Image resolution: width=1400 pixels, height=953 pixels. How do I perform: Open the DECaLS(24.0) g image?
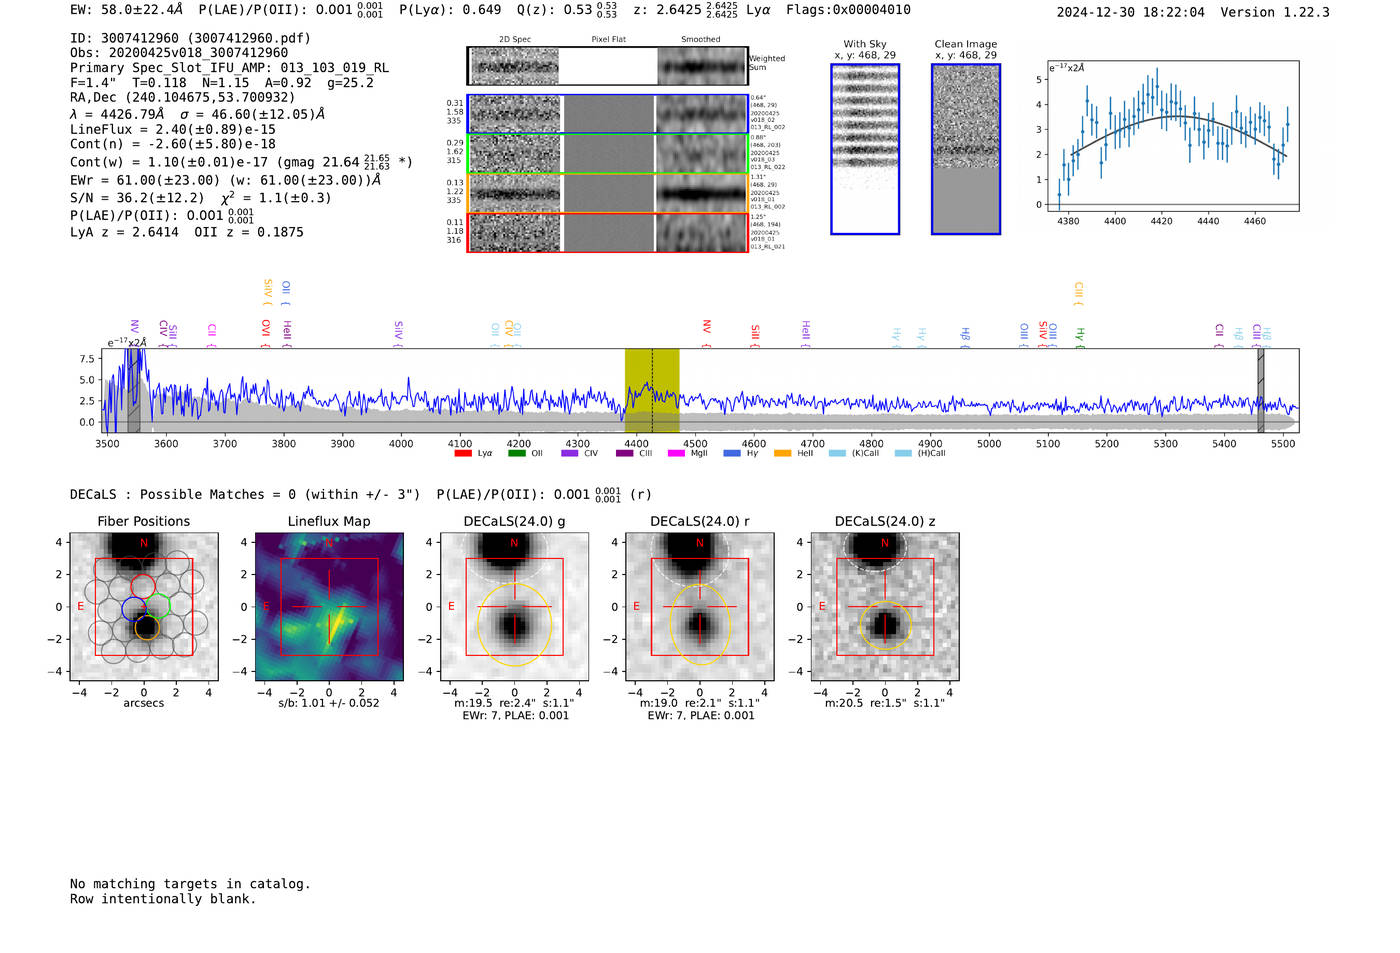(515, 606)
